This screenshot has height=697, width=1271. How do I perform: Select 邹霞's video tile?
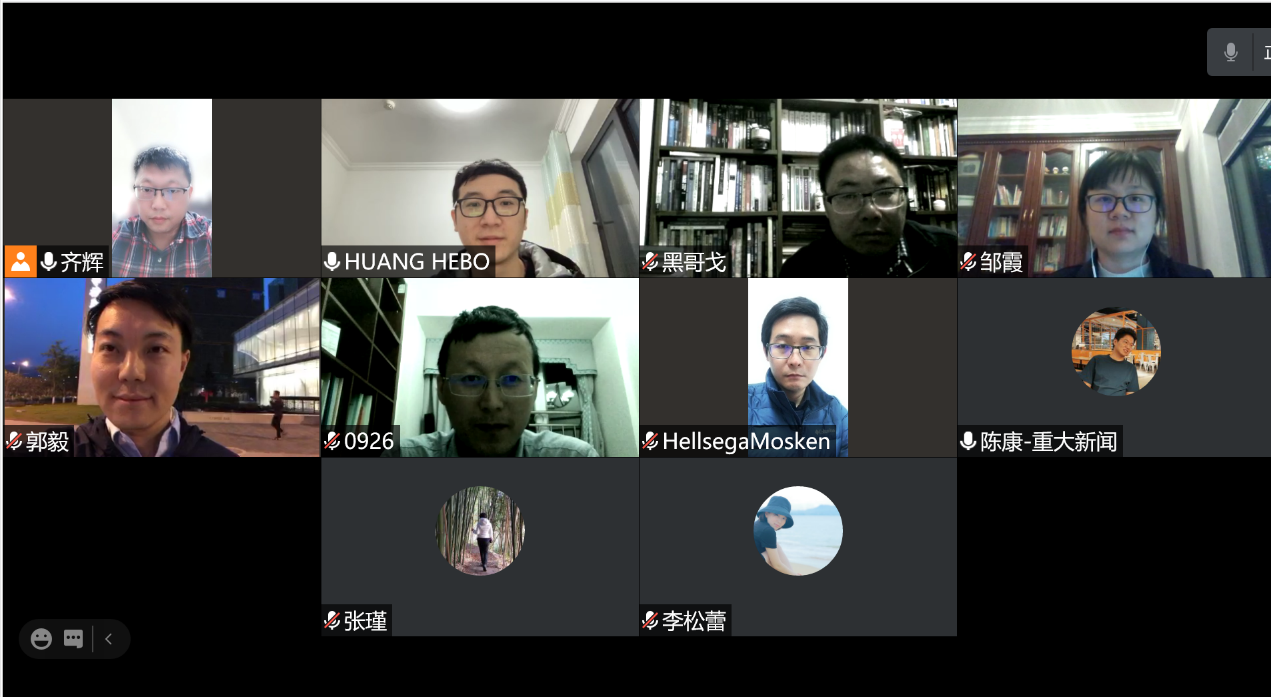[x=1114, y=187]
